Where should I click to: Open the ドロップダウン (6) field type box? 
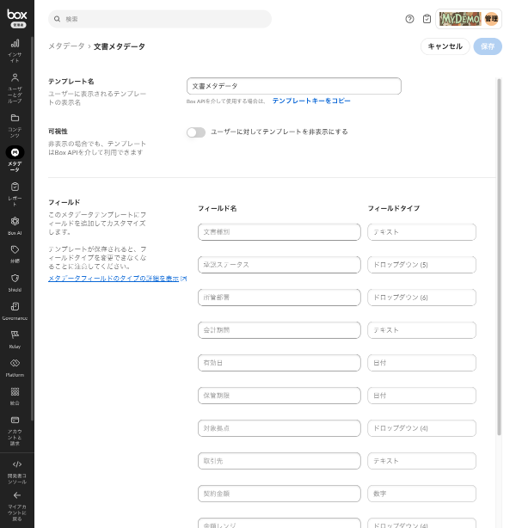422,297
